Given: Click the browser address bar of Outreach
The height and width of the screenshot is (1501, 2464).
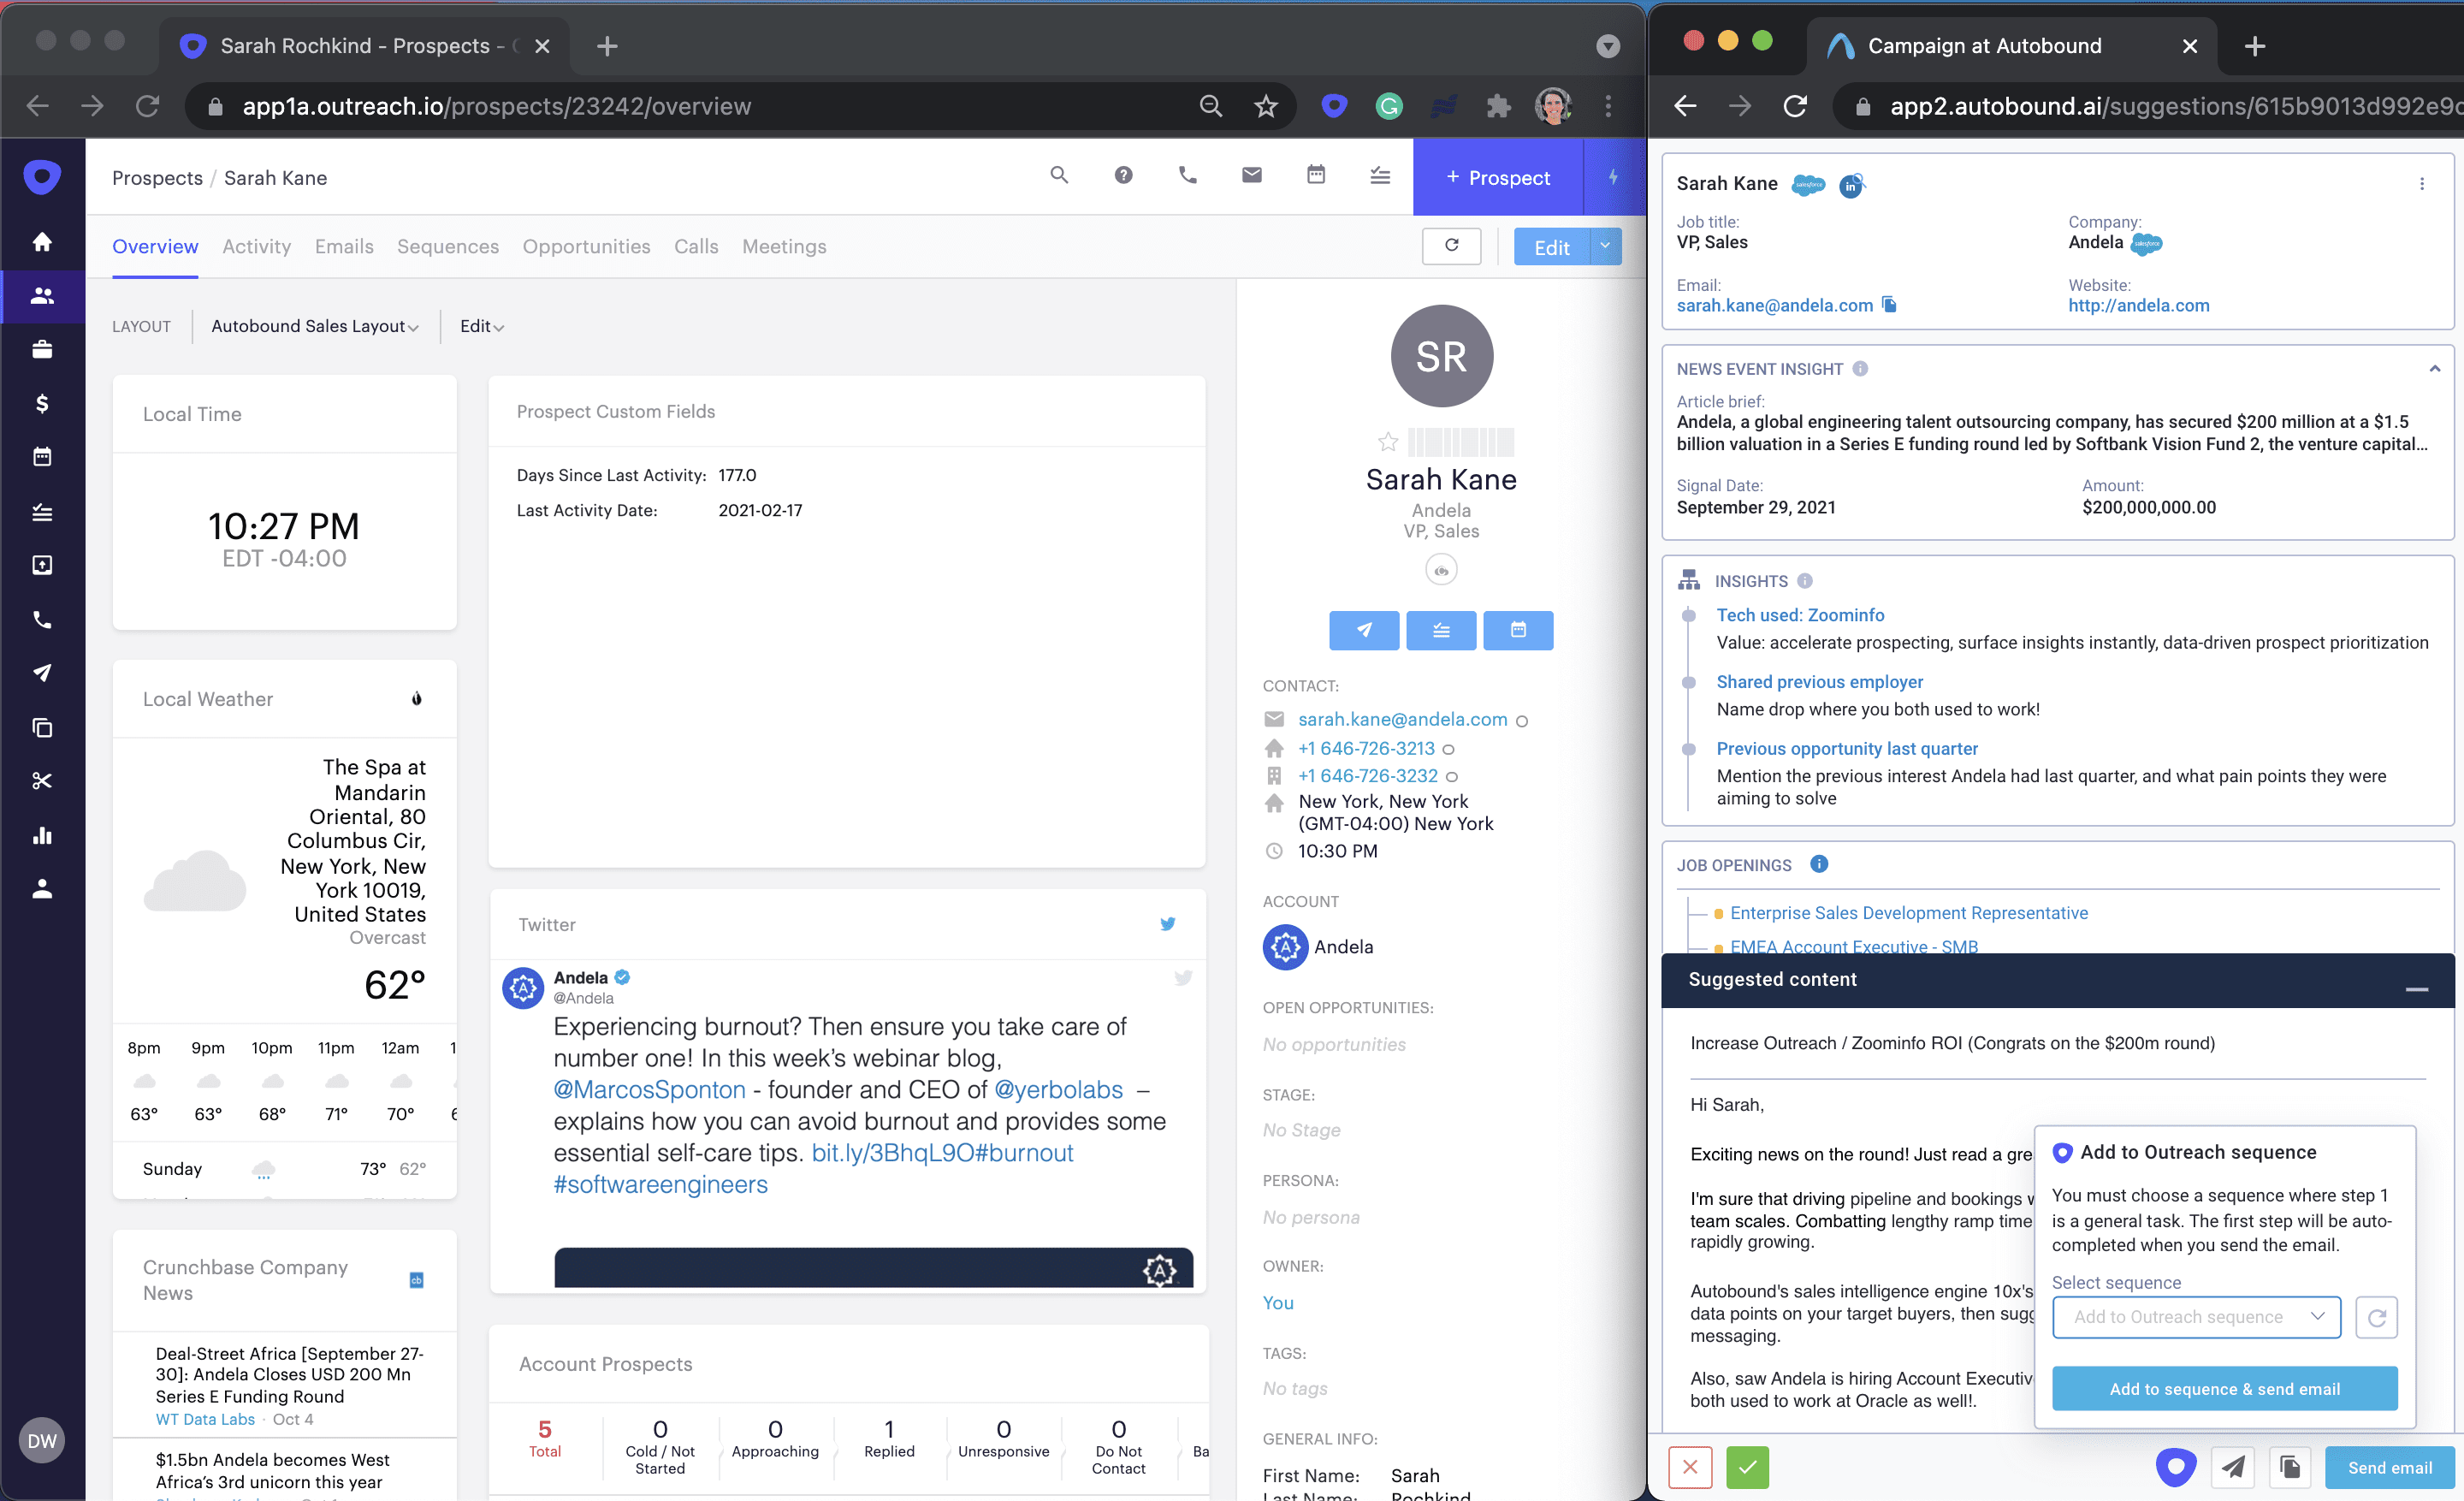Looking at the screenshot, I should 700,106.
